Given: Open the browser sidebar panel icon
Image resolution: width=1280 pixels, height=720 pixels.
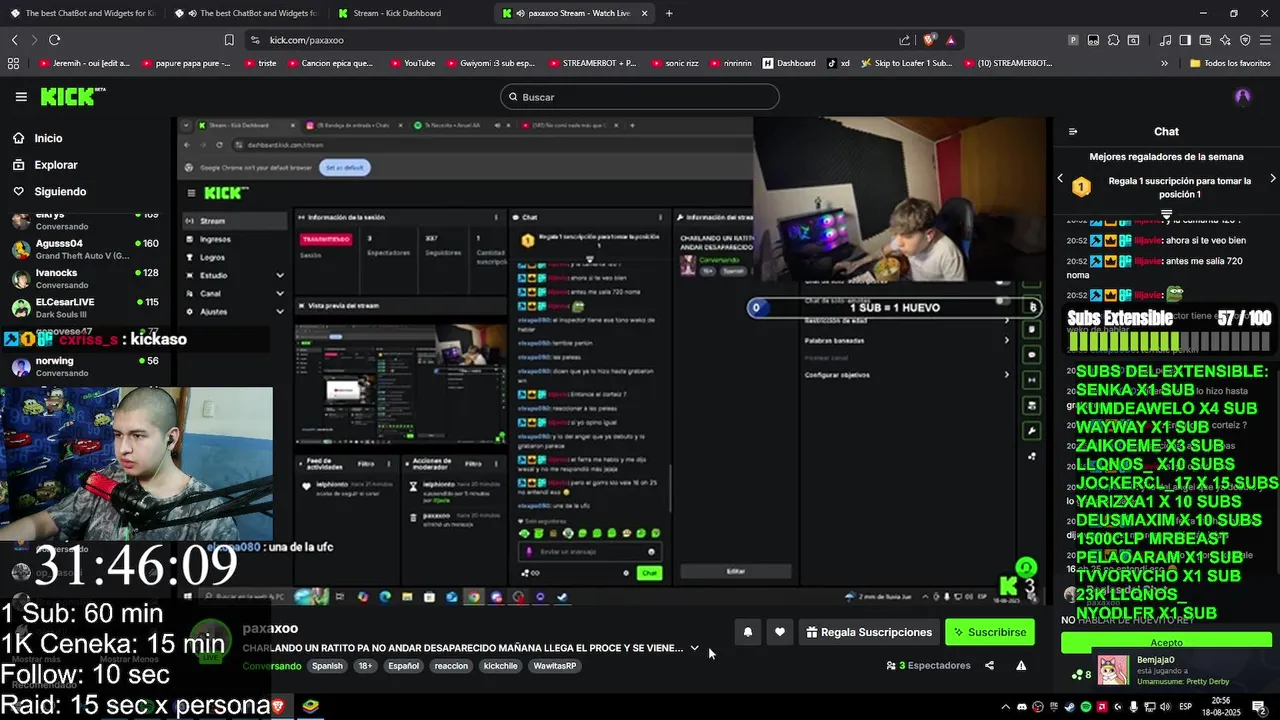Looking at the screenshot, I should pos(1185,40).
